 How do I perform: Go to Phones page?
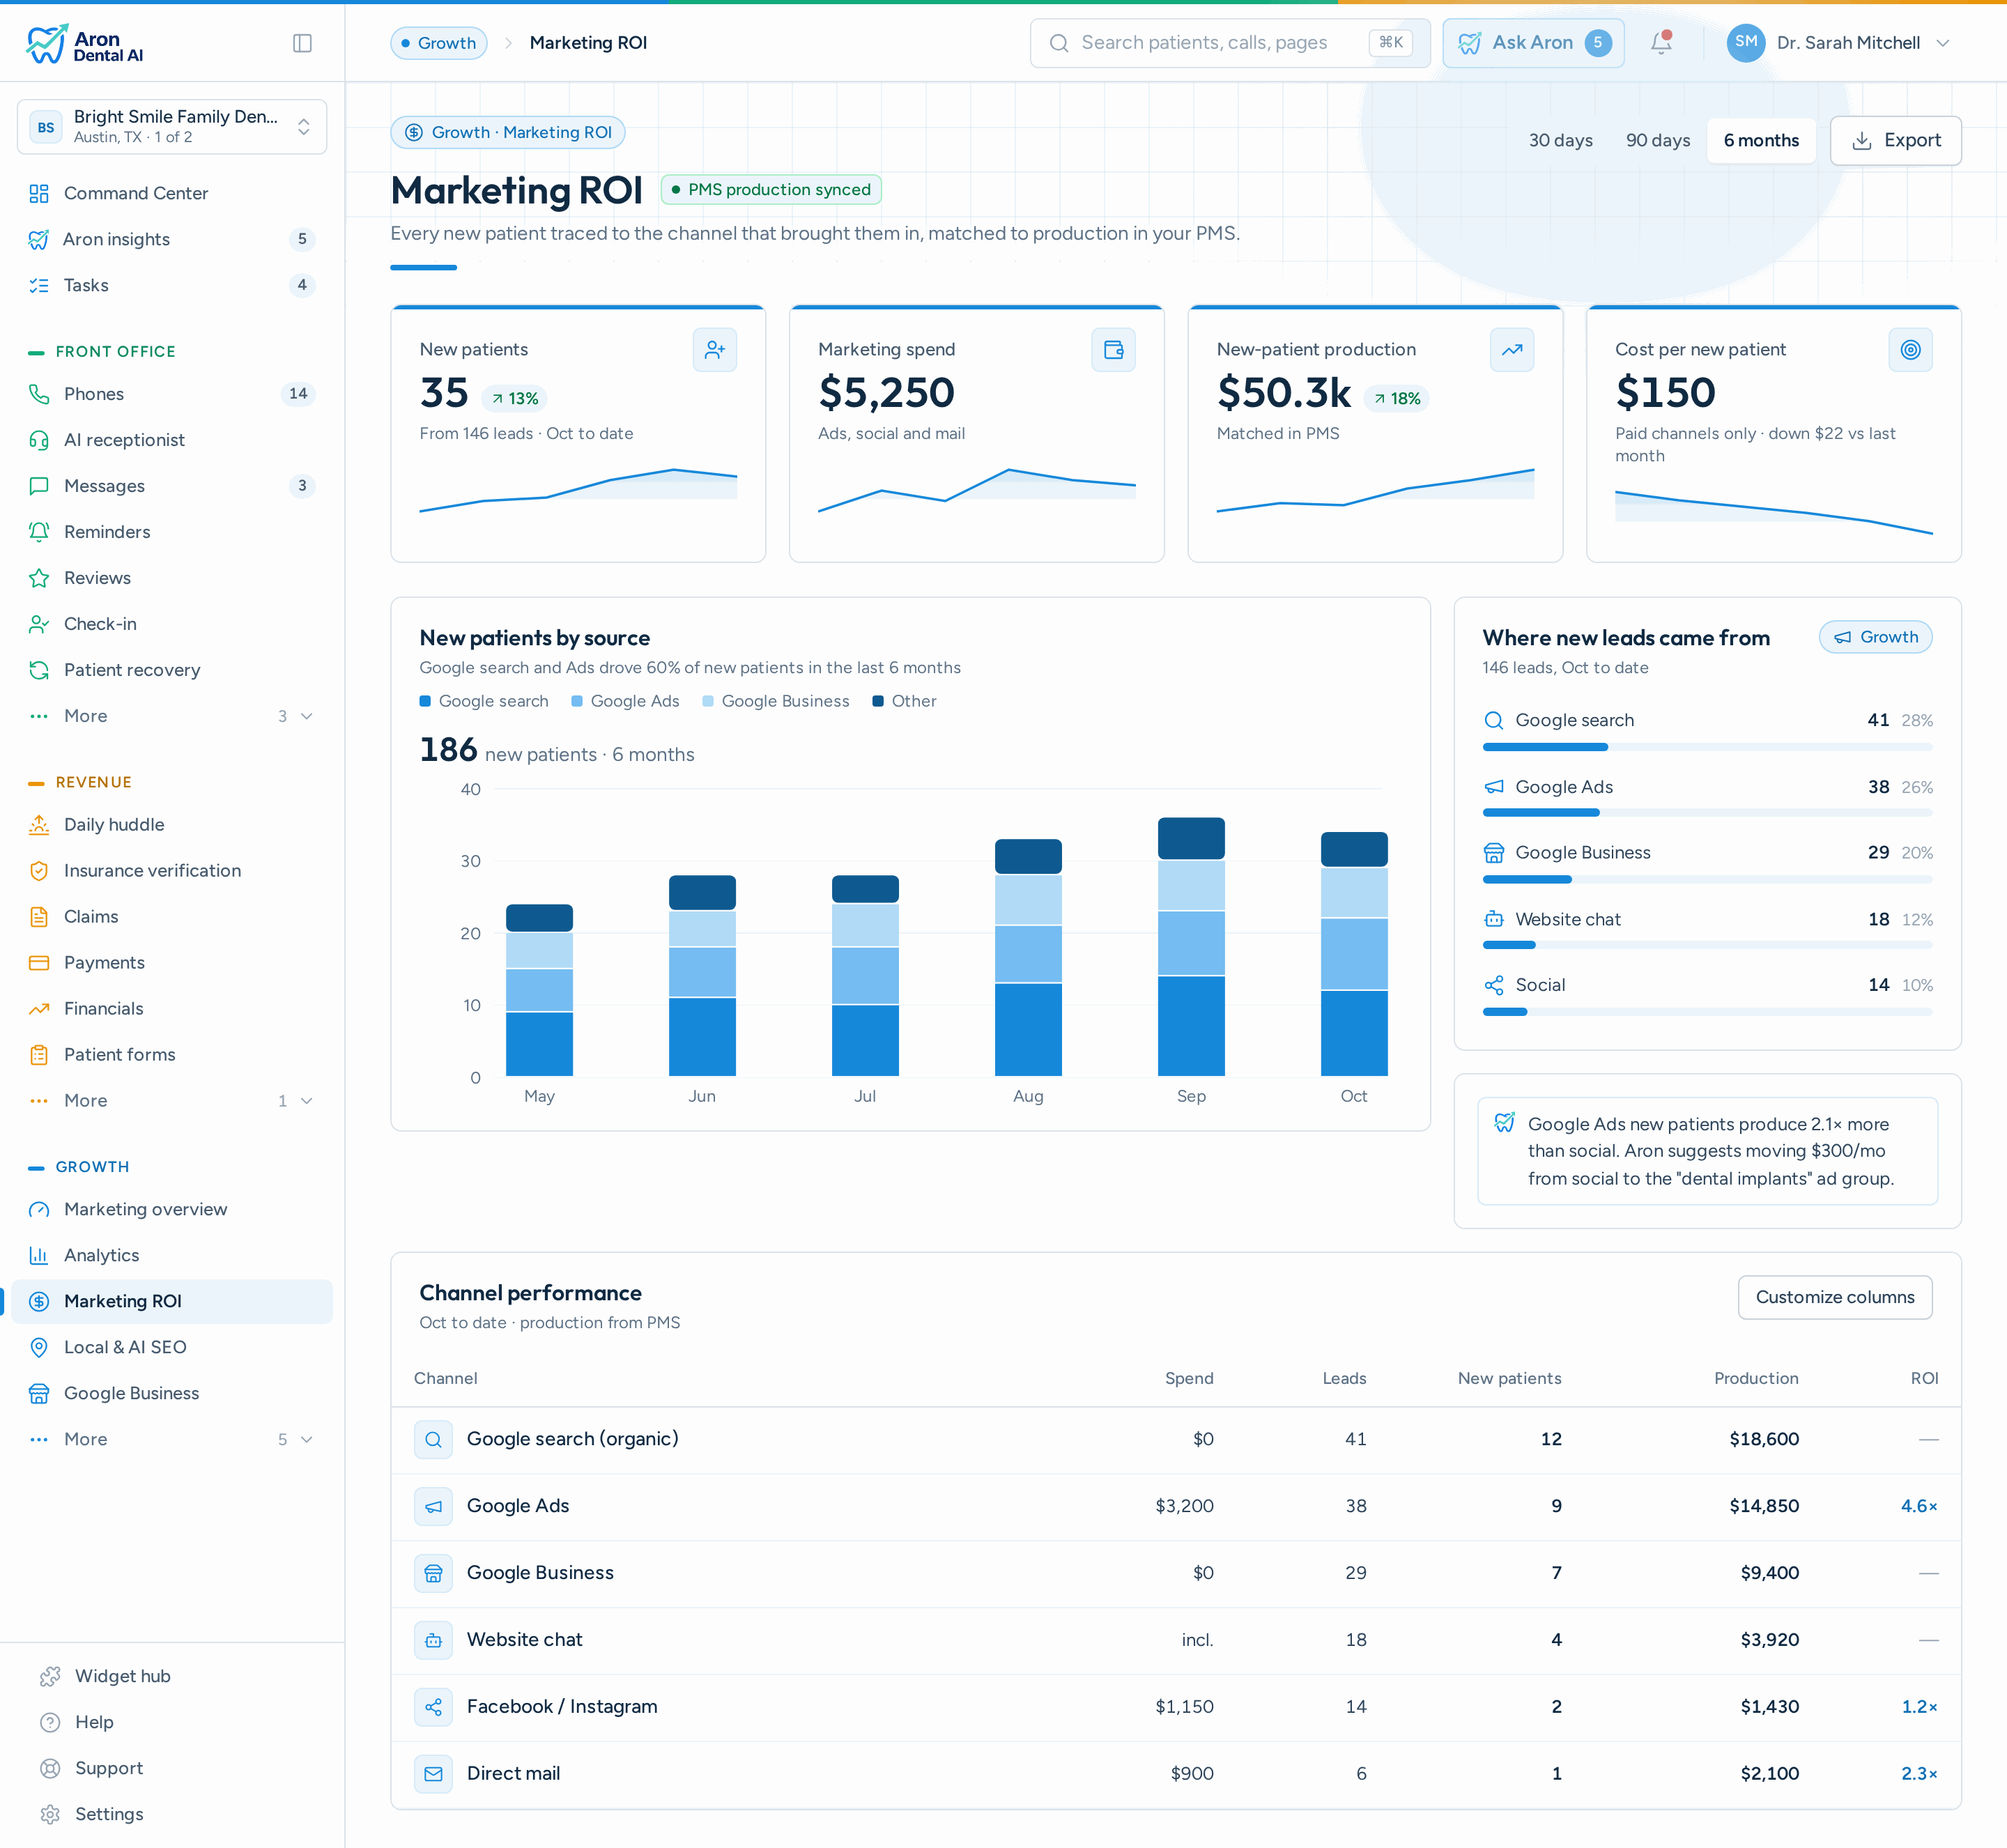[x=172, y=394]
